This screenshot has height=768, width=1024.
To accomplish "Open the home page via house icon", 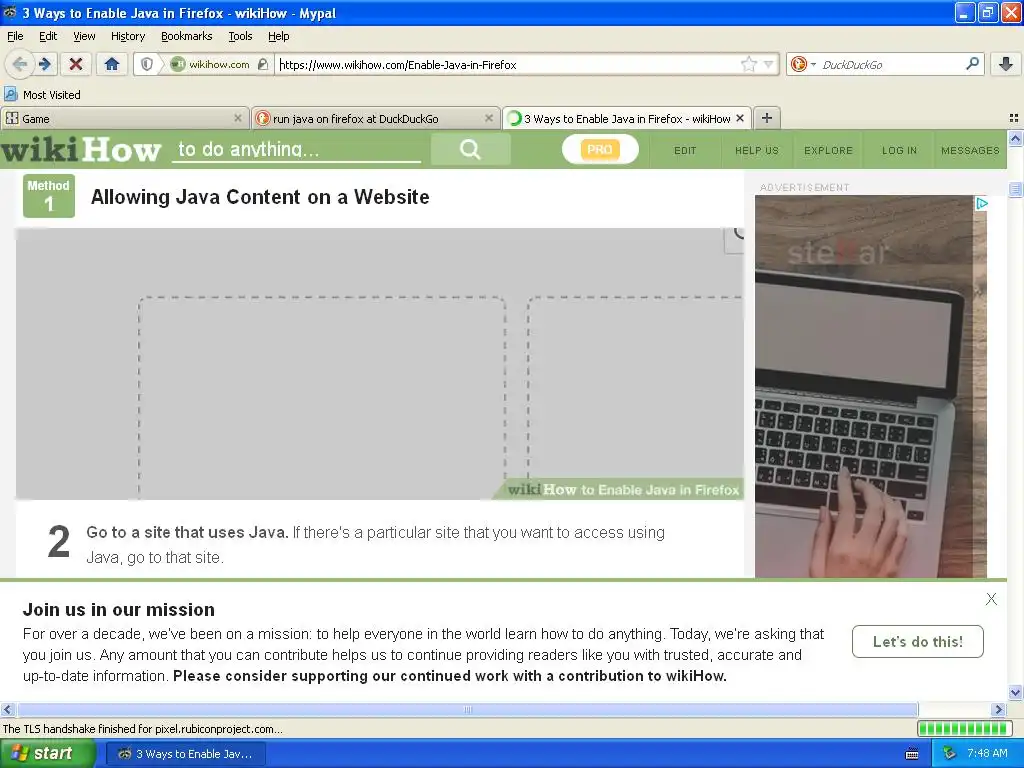I will click(x=112, y=64).
